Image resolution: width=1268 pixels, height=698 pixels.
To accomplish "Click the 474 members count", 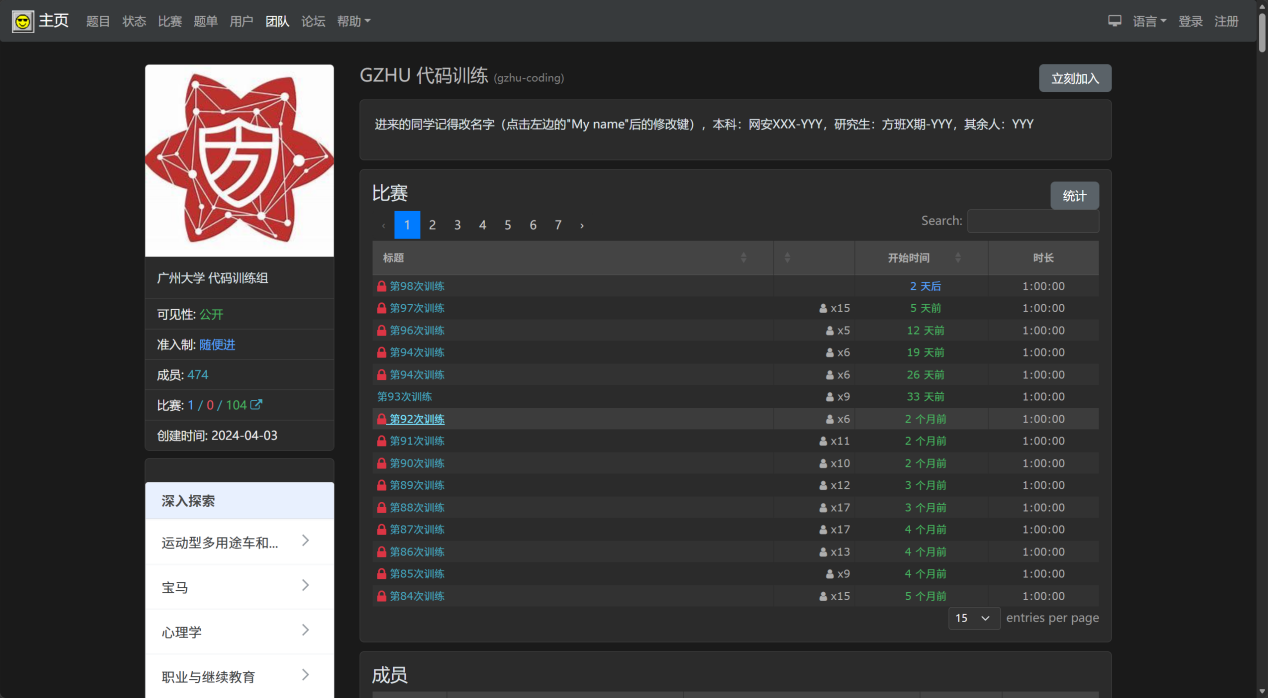I will 198,375.
